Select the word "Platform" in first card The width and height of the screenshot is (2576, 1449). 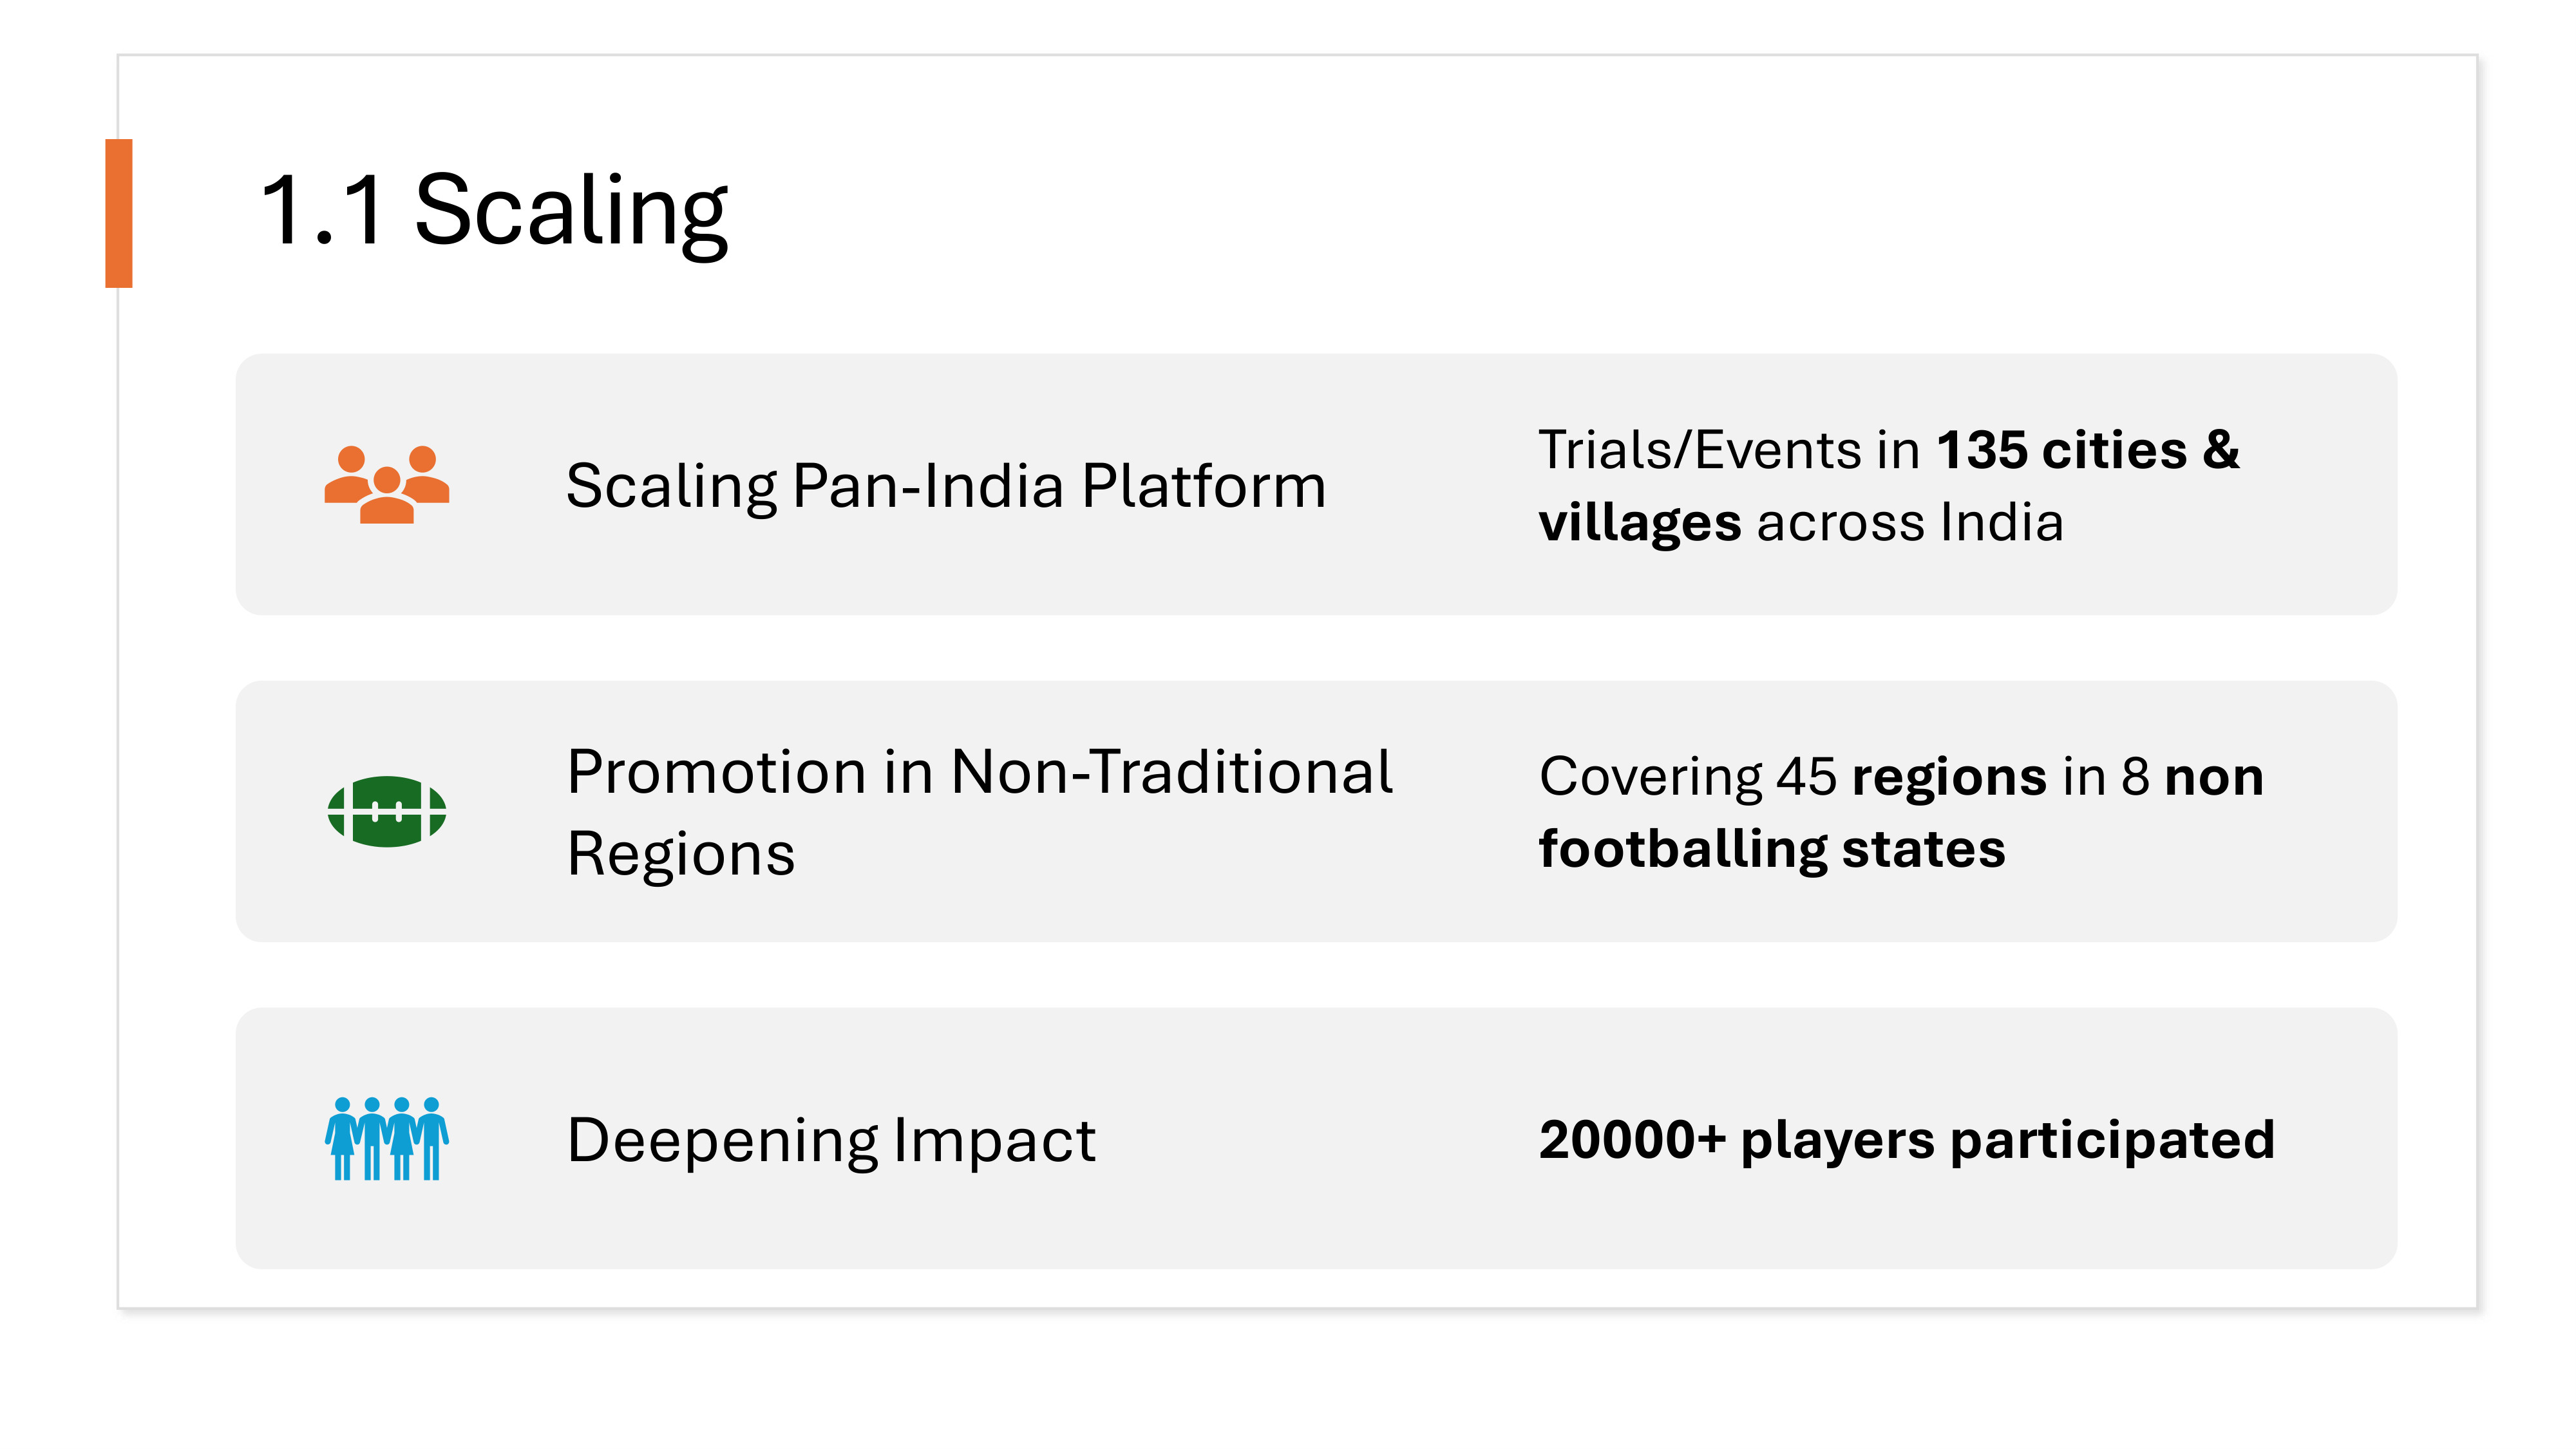tap(1204, 486)
